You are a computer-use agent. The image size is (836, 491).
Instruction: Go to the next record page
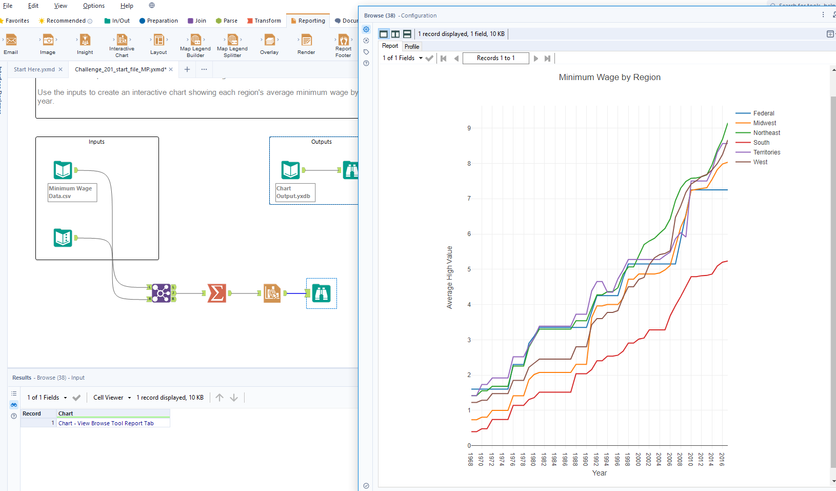[536, 58]
